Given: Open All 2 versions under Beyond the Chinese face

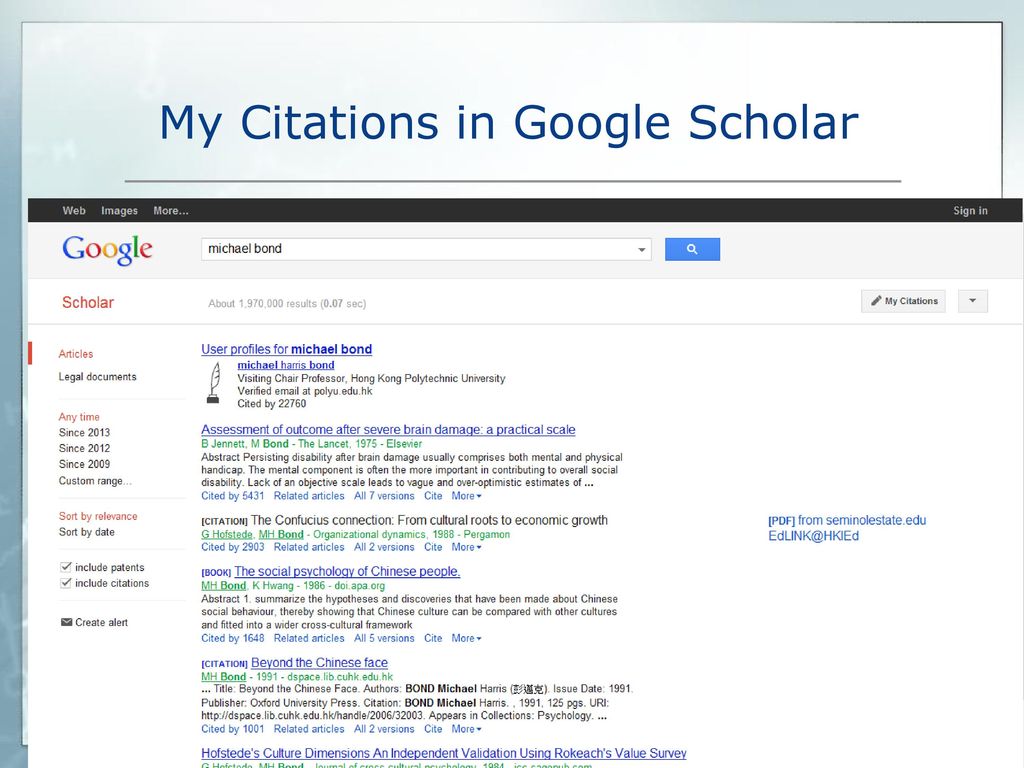Looking at the screenshot, I should click(384, 729).
